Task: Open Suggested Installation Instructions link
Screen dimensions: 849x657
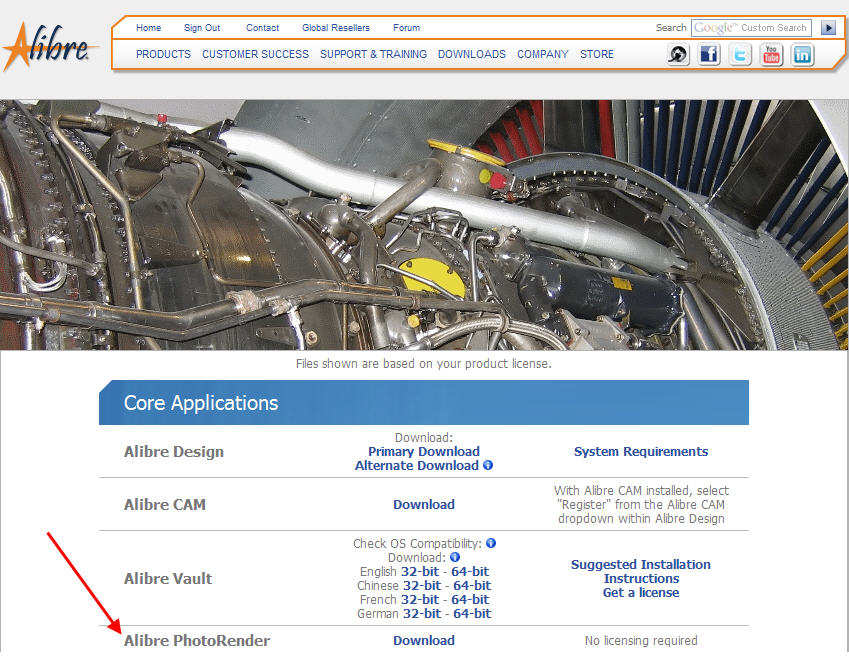Action: (x=641, y=571)
